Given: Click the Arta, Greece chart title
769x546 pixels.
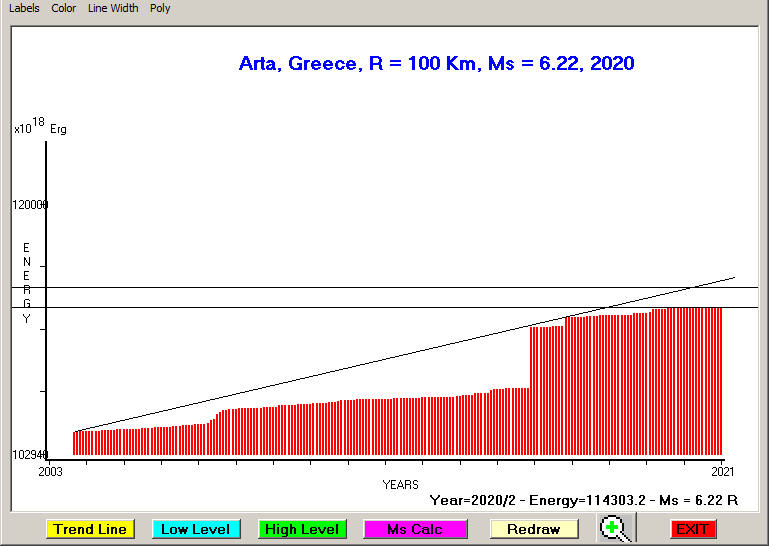Looking at the screenshot, I should click(436, 64).
